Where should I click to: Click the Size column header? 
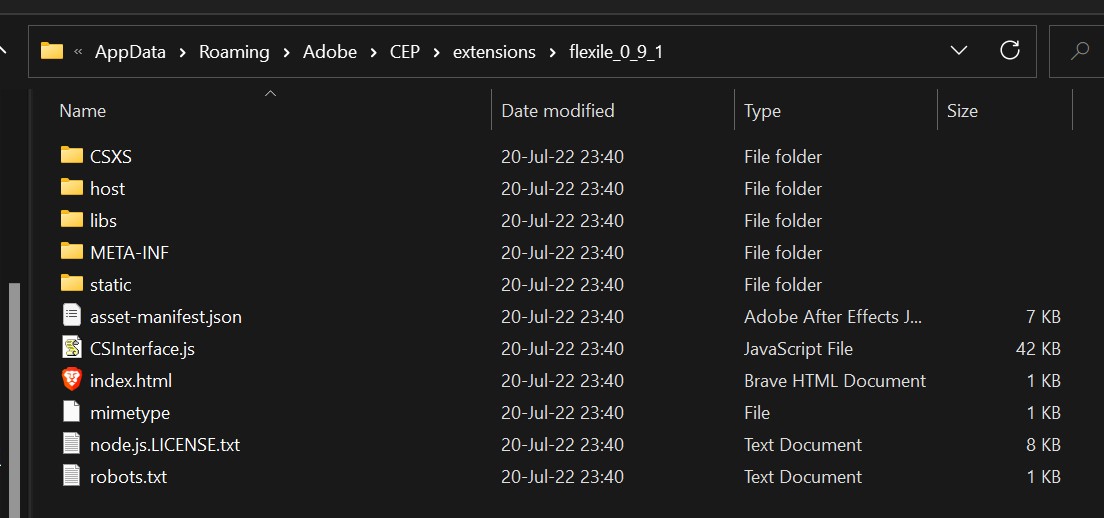(x=962, y=110)
